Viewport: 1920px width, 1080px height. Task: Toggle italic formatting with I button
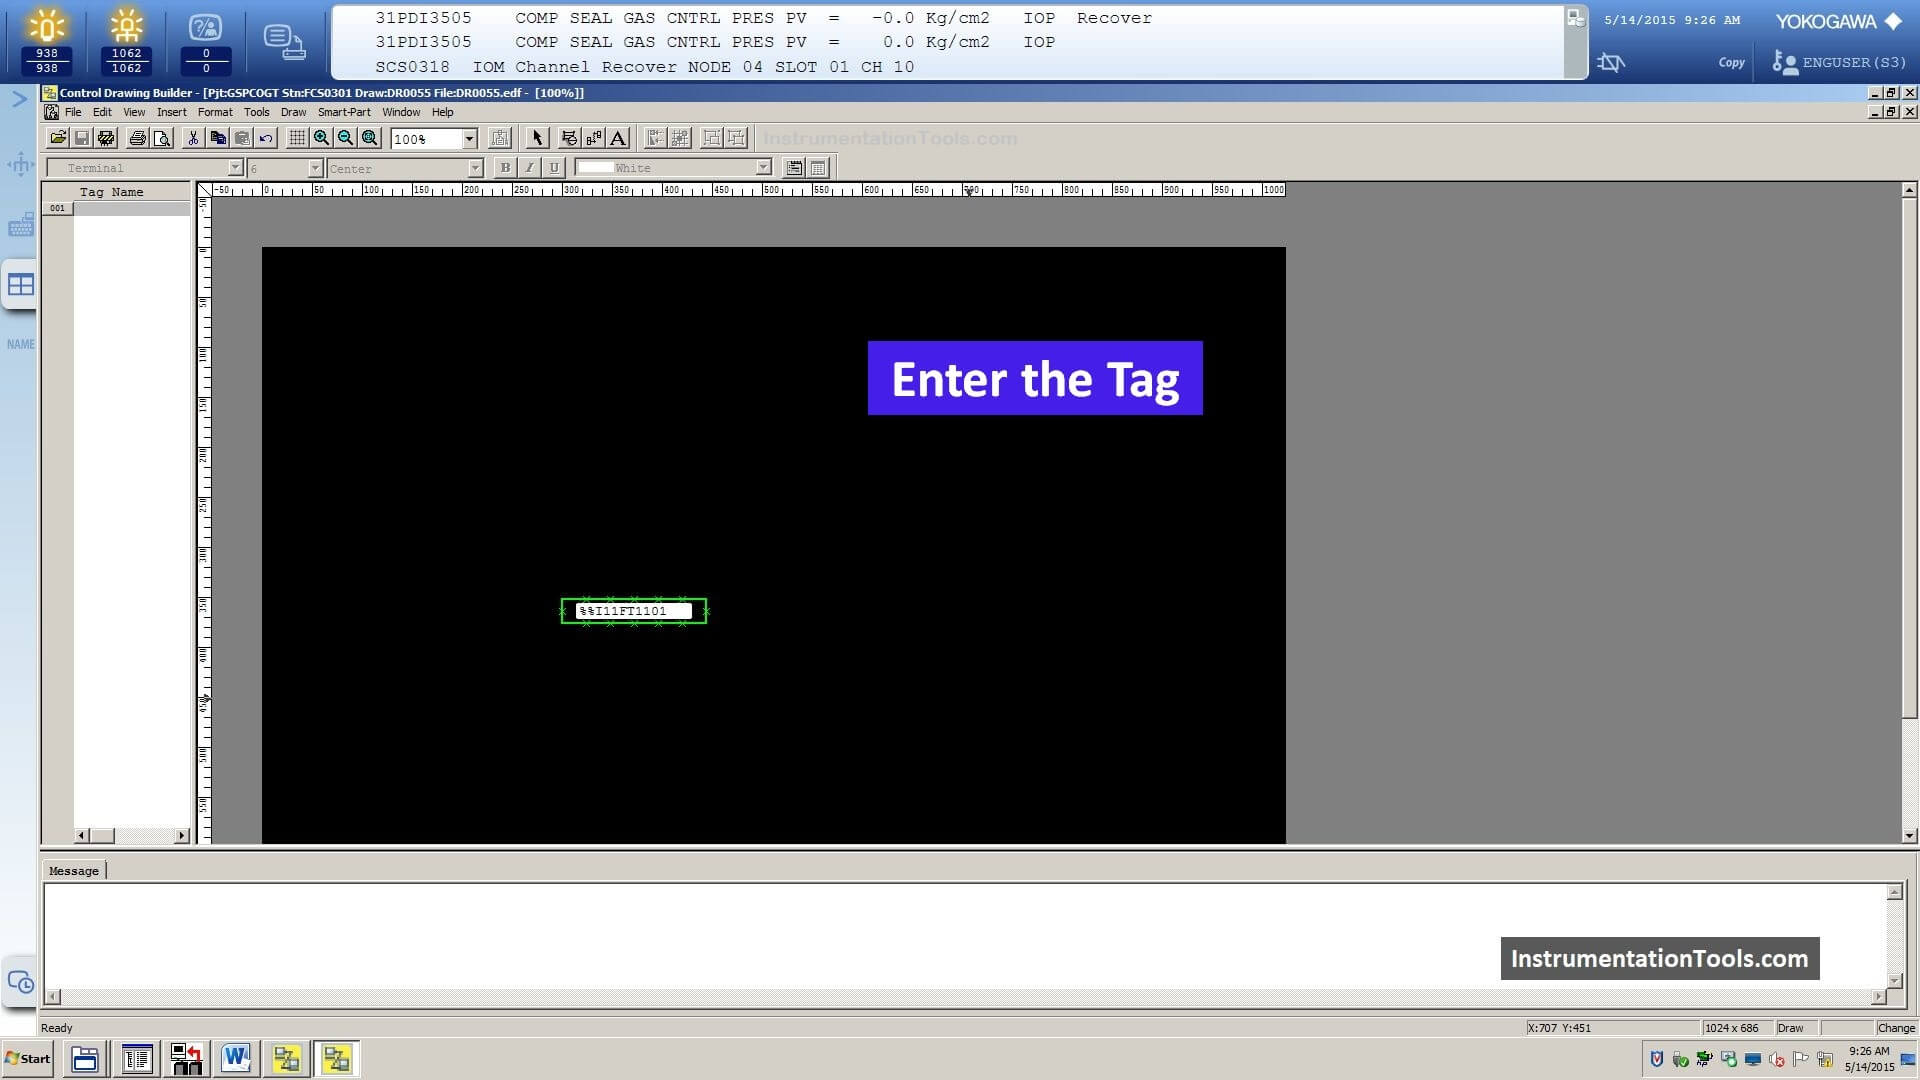(x=526, y=167)
